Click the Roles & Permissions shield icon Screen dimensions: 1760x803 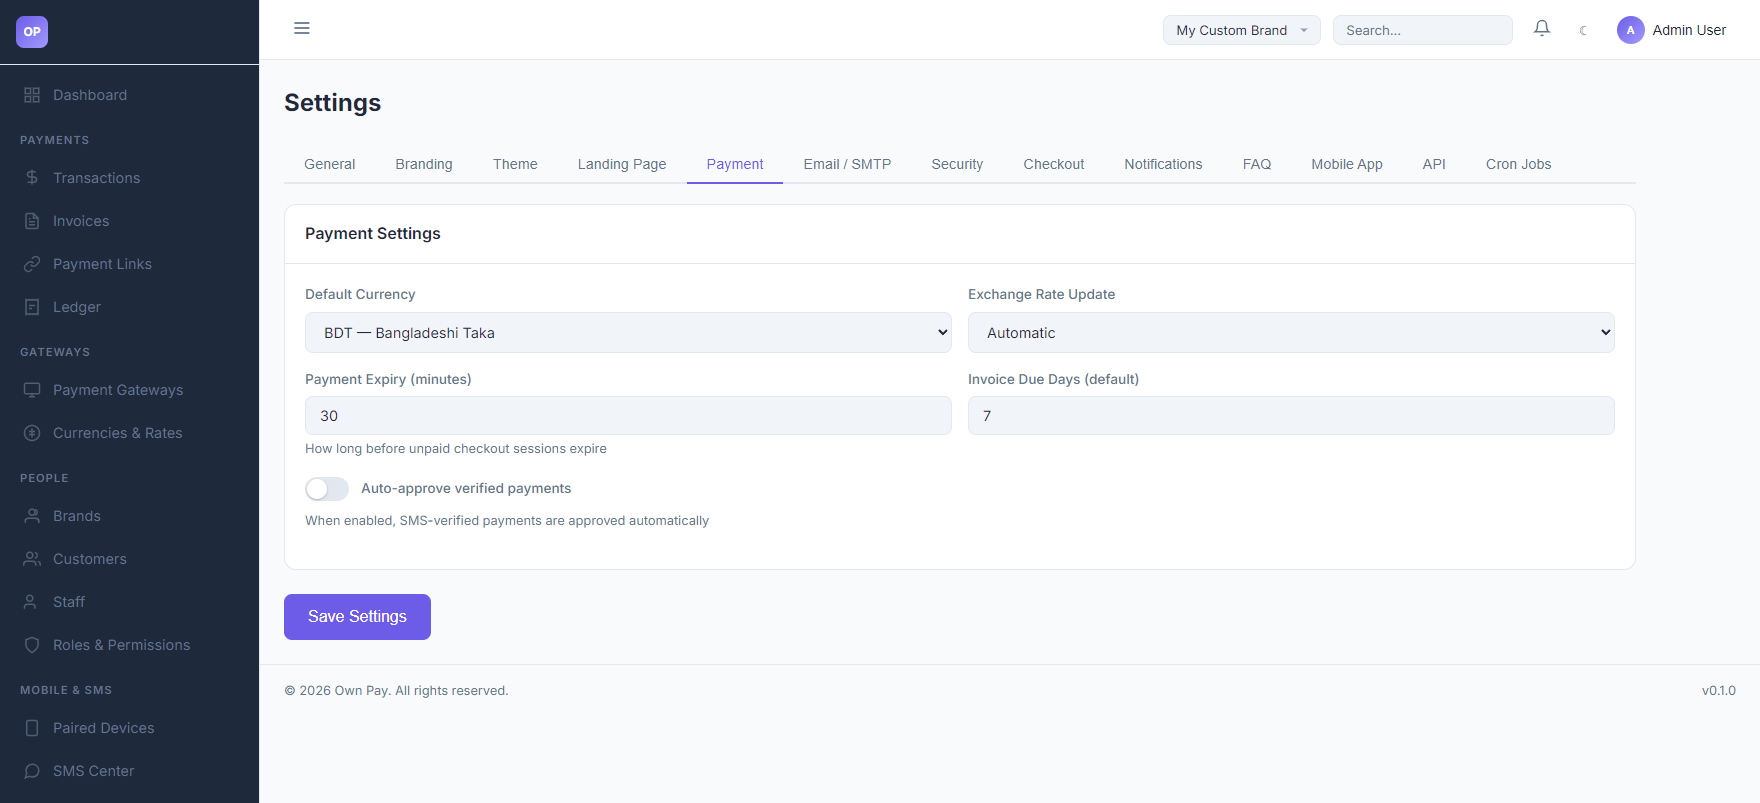point(32,645)
